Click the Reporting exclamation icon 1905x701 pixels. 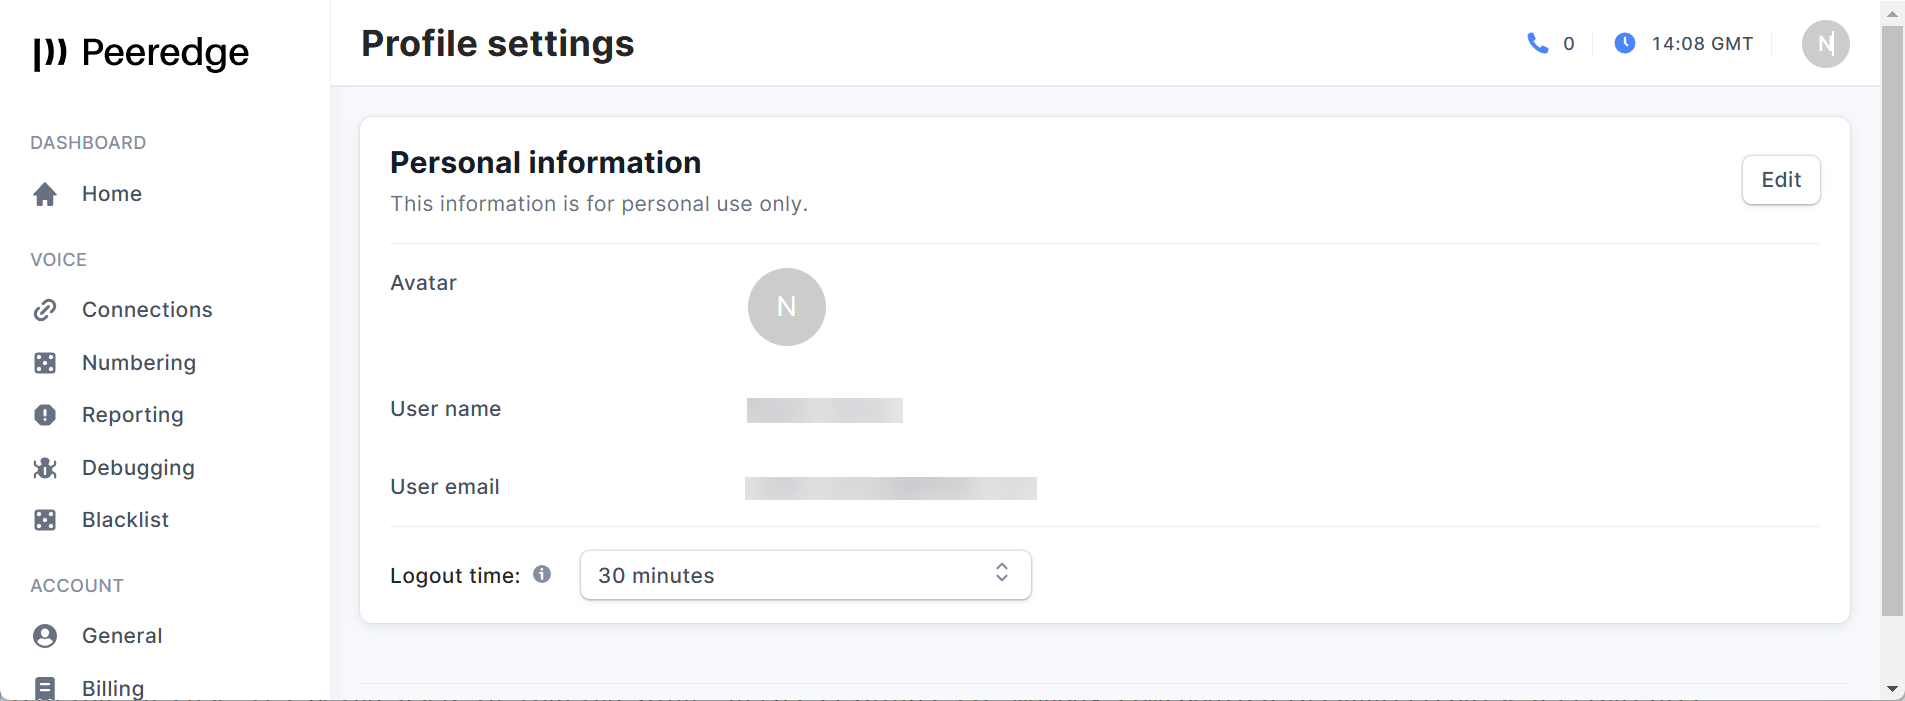coord(45,415)
